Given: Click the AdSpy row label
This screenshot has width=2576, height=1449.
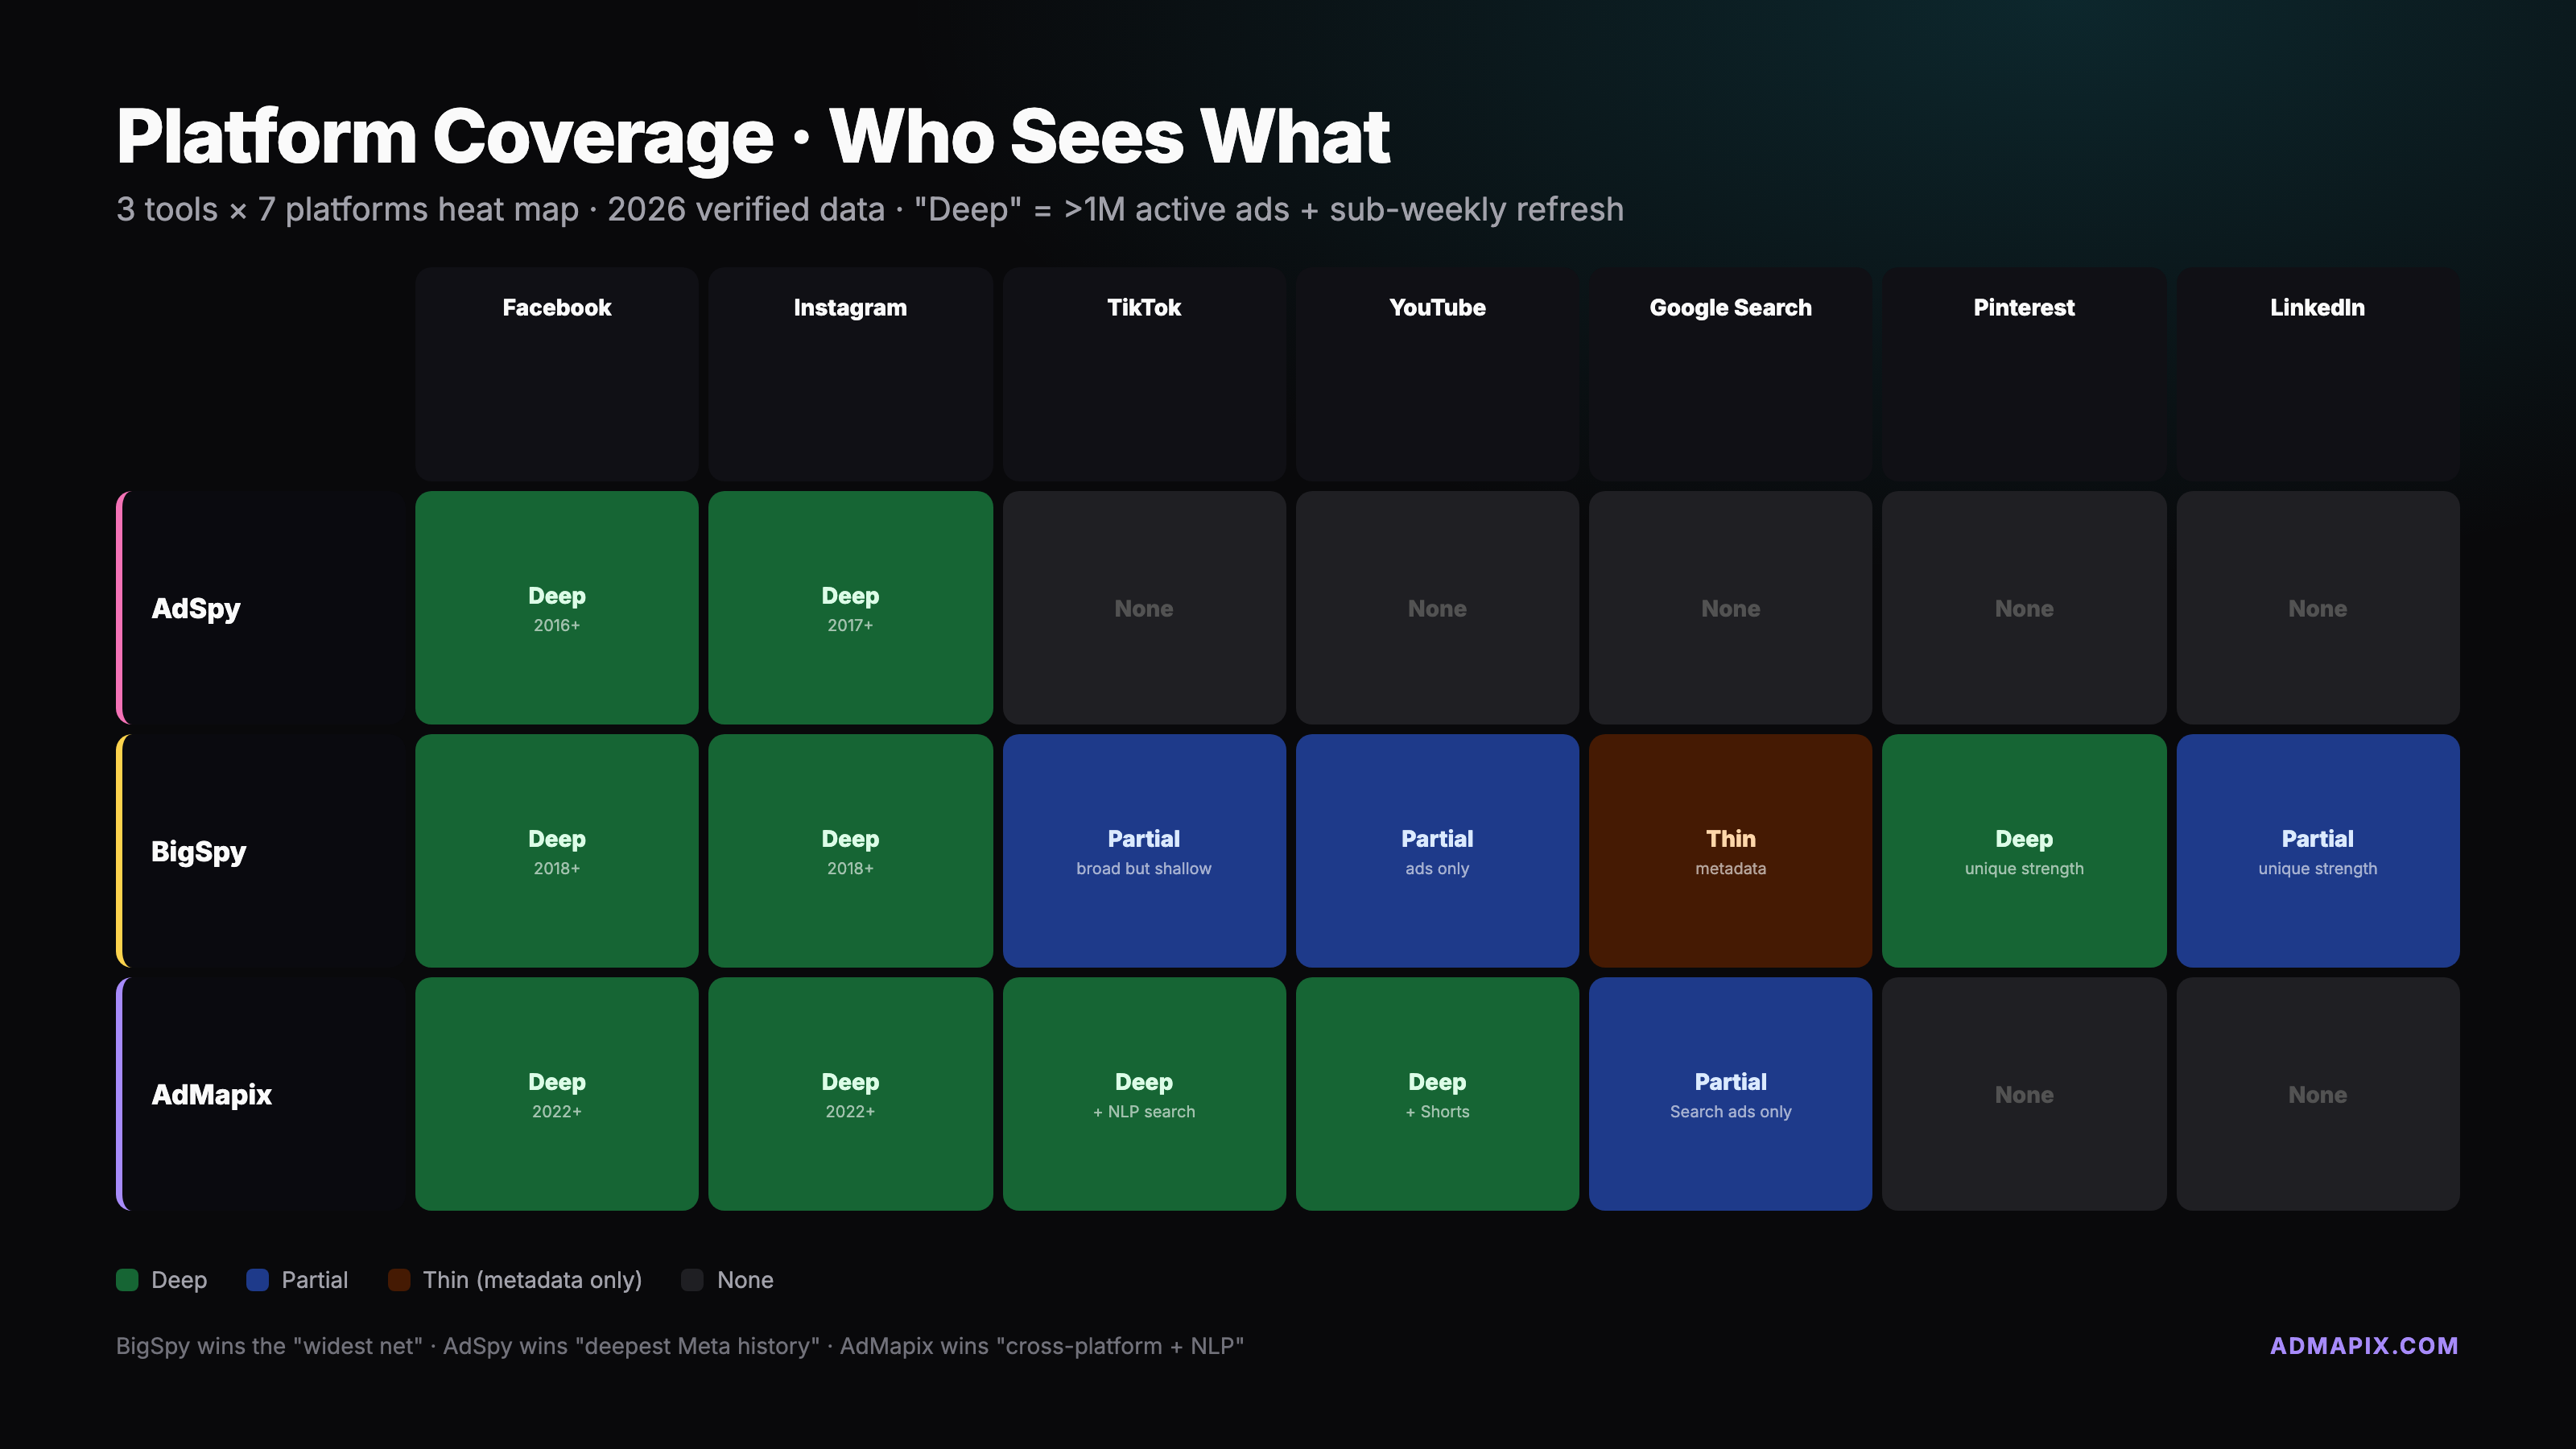Looking at the screenshot, I should pos(196,608).
